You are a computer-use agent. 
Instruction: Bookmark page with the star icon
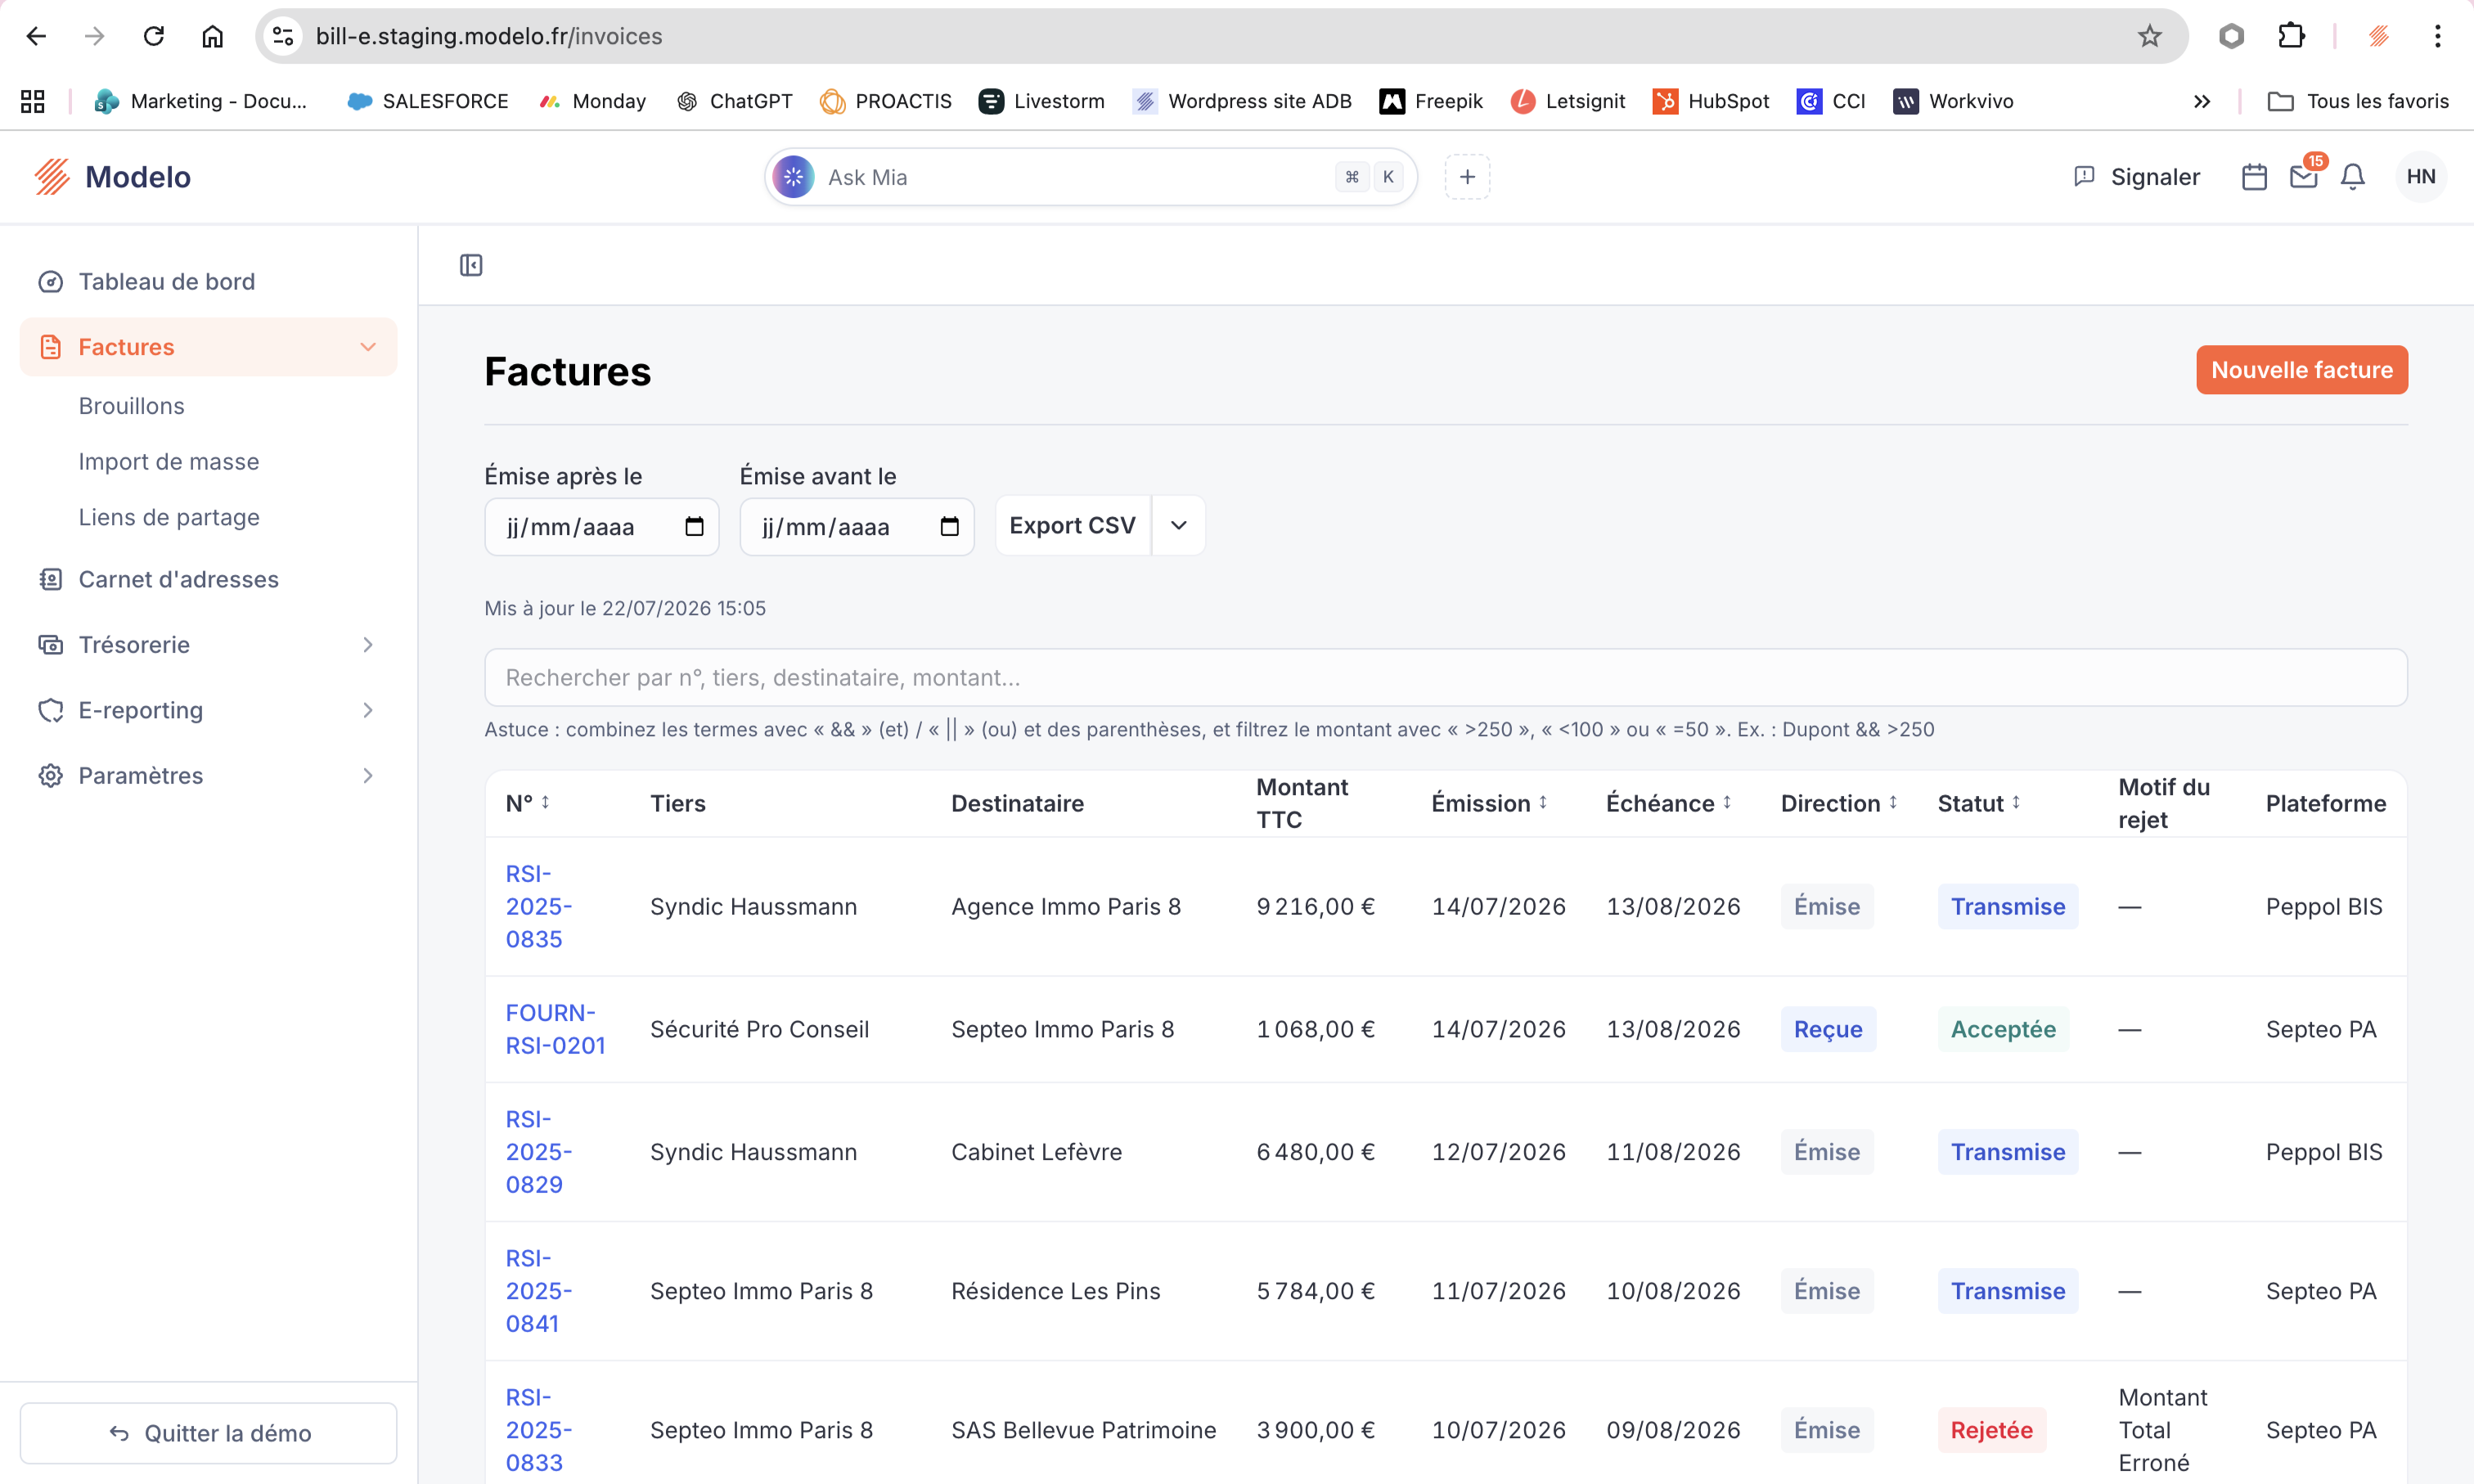(2149, 36)
